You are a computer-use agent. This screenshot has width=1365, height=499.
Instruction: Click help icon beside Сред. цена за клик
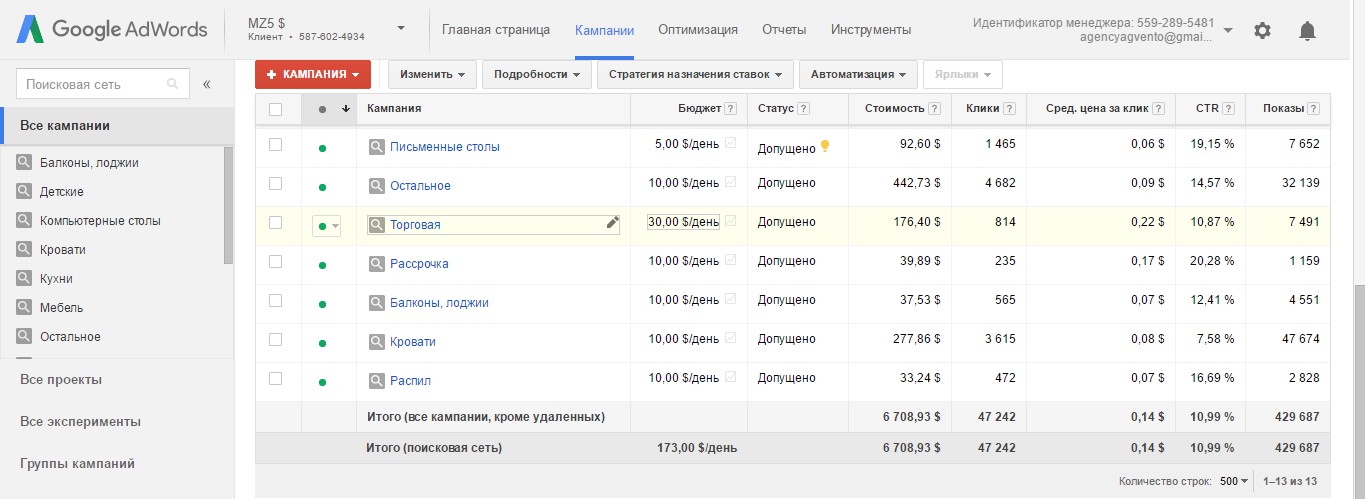pos(1158,109)
